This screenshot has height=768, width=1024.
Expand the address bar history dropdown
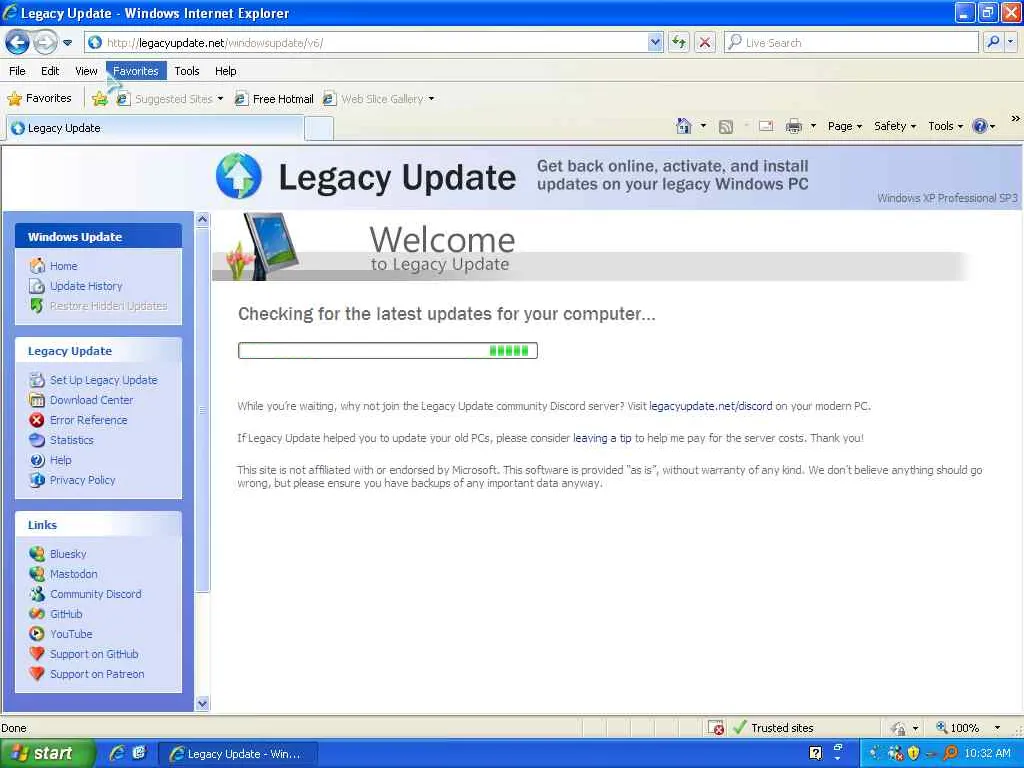point(655,43)
